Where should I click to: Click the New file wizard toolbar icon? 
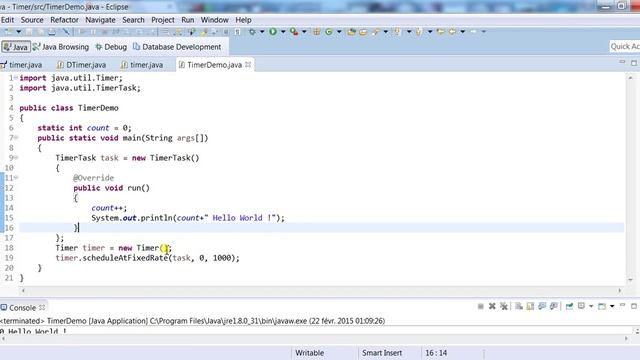tap(8, 31)
